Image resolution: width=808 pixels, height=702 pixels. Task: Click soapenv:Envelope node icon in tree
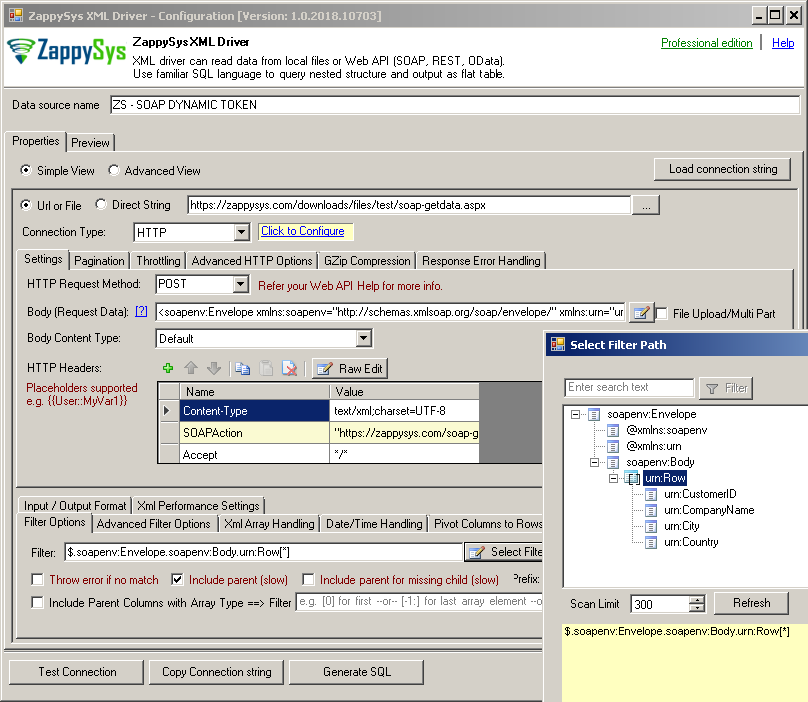594,414
